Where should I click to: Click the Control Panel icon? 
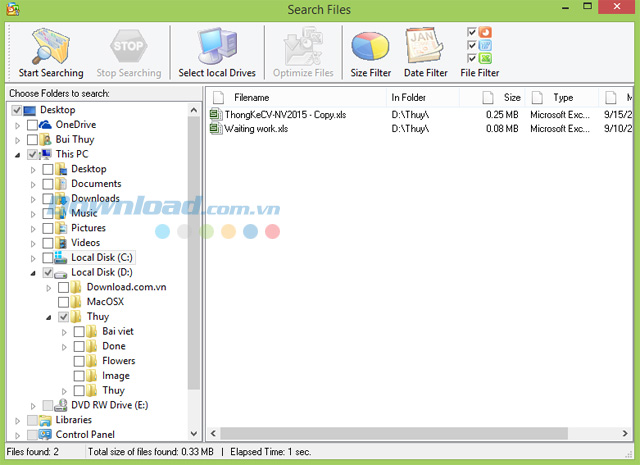point(45,434)
